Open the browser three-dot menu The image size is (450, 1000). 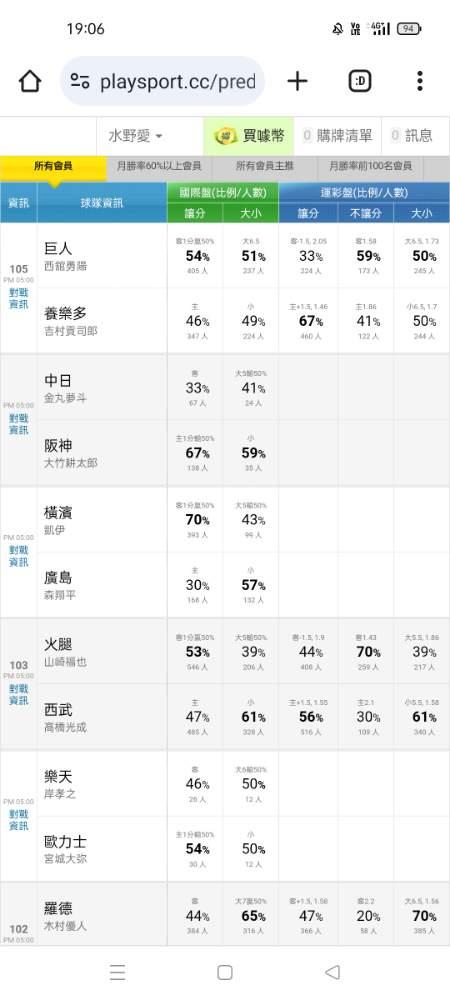pos(419,81)
